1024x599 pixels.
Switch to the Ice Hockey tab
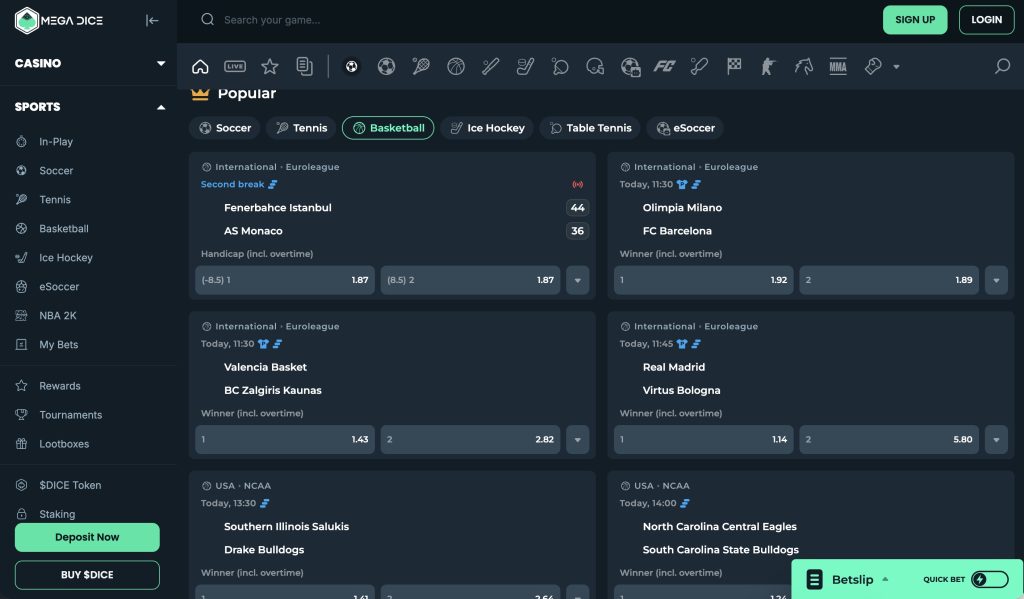click(x=487, y=128)
